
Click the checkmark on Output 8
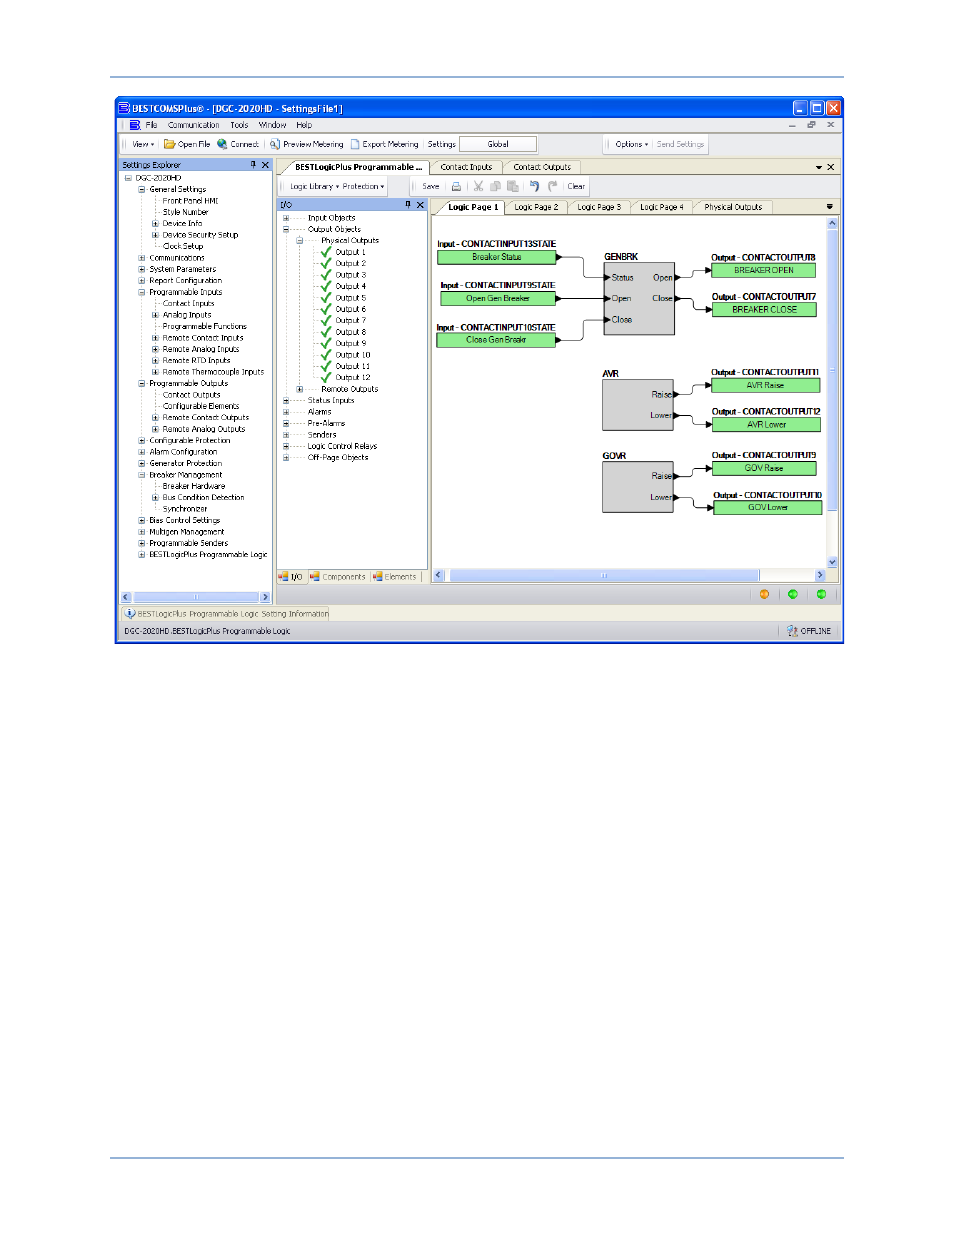[x=326, y=332]
